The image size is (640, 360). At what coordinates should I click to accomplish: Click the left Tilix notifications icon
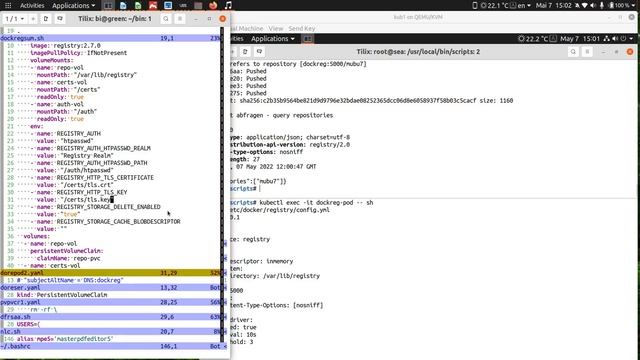60,19
